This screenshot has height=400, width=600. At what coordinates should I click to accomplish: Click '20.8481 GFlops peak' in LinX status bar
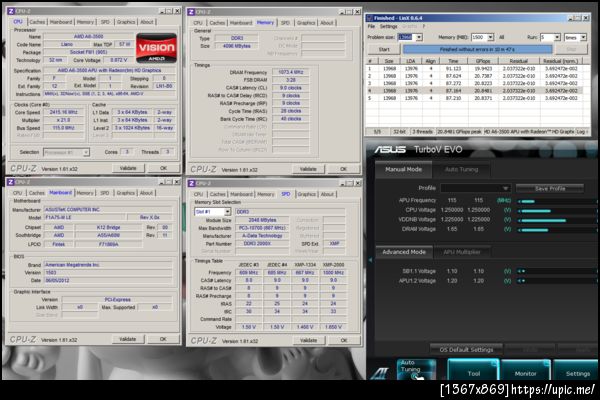(459, 132)
